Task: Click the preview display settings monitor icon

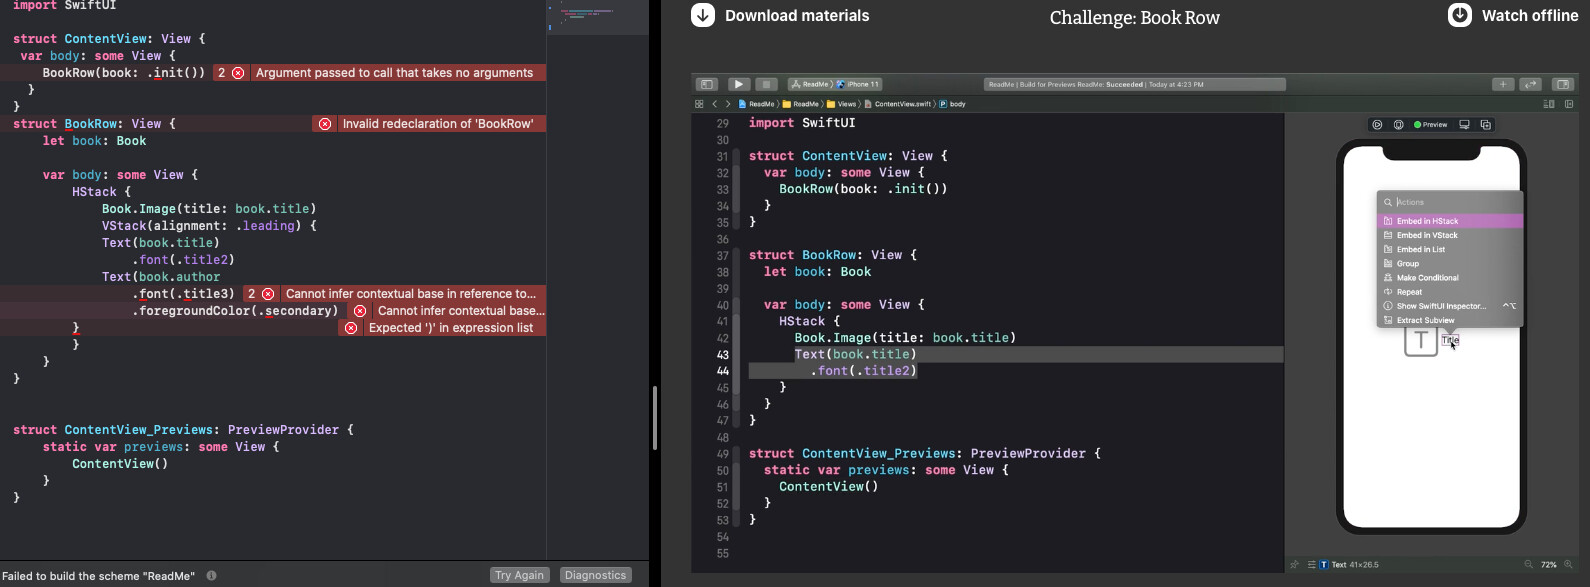Action: [1464, 125]
